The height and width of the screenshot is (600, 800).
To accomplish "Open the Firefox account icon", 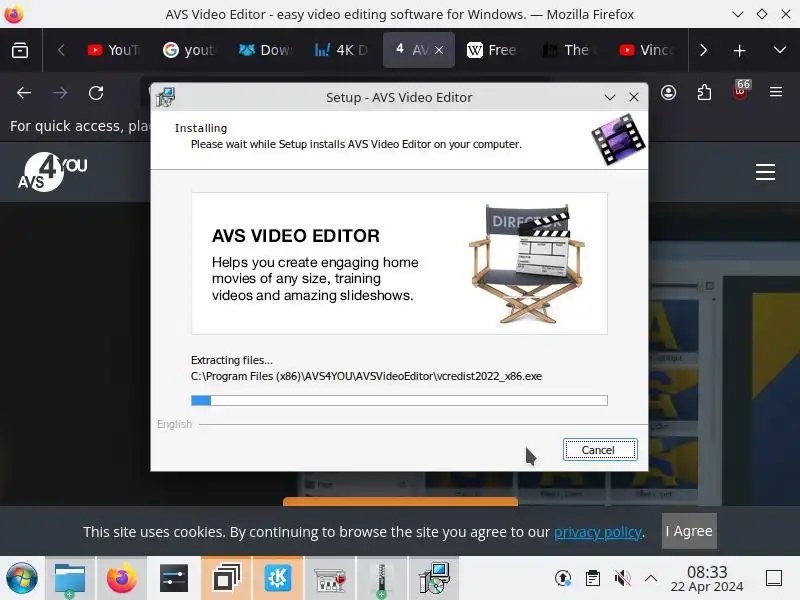I will click(668, 93).
